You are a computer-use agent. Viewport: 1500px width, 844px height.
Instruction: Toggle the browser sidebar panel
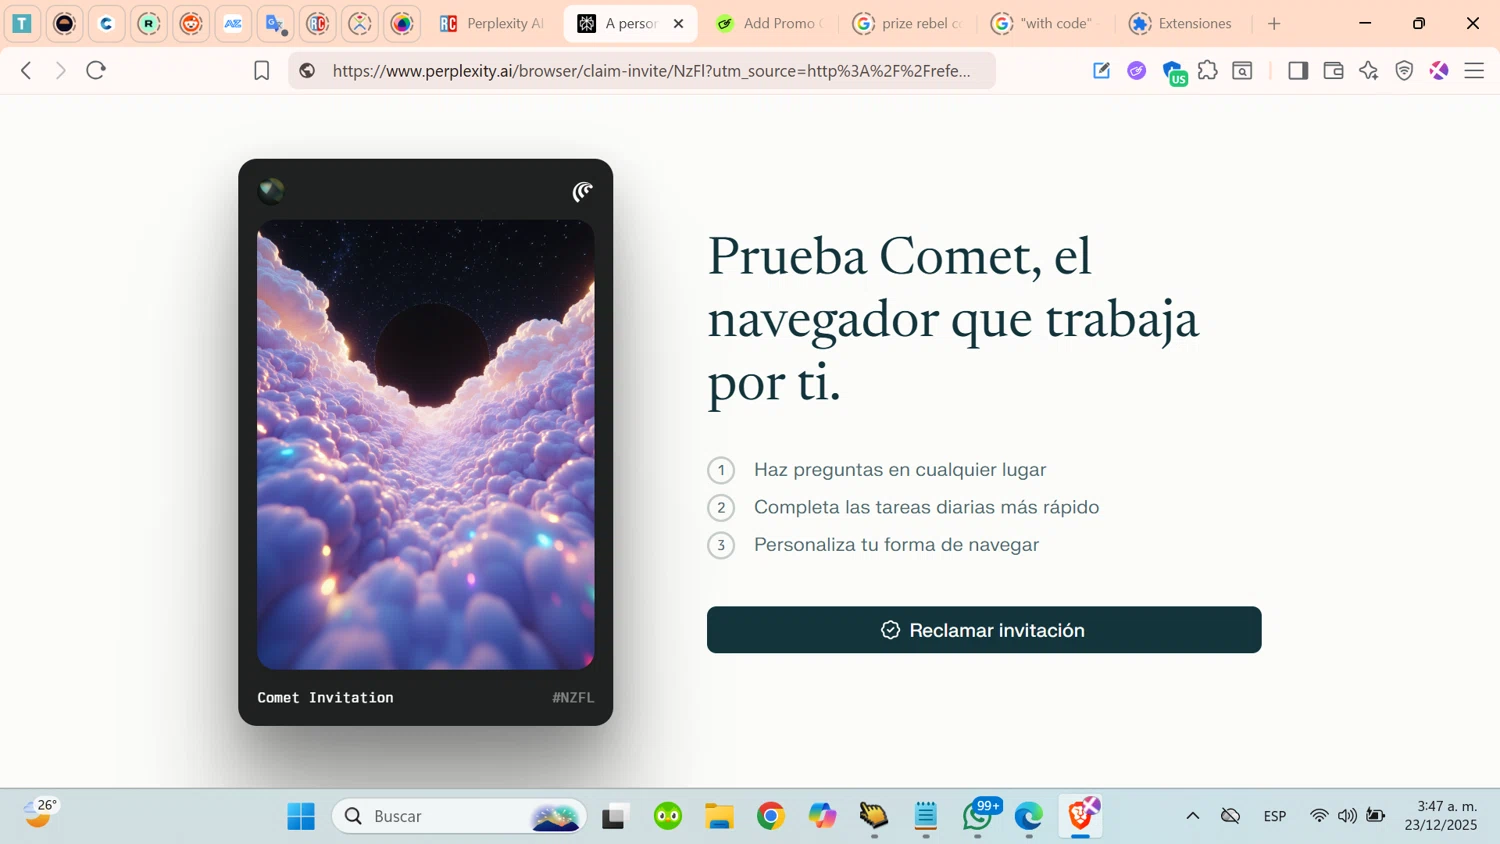pos(1298,71)
